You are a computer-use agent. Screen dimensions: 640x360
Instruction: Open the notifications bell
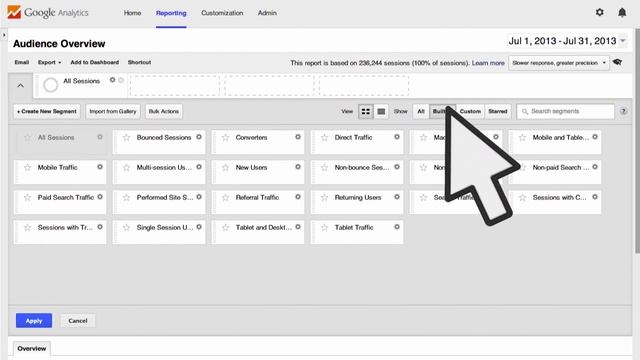(x=622, y=13)
